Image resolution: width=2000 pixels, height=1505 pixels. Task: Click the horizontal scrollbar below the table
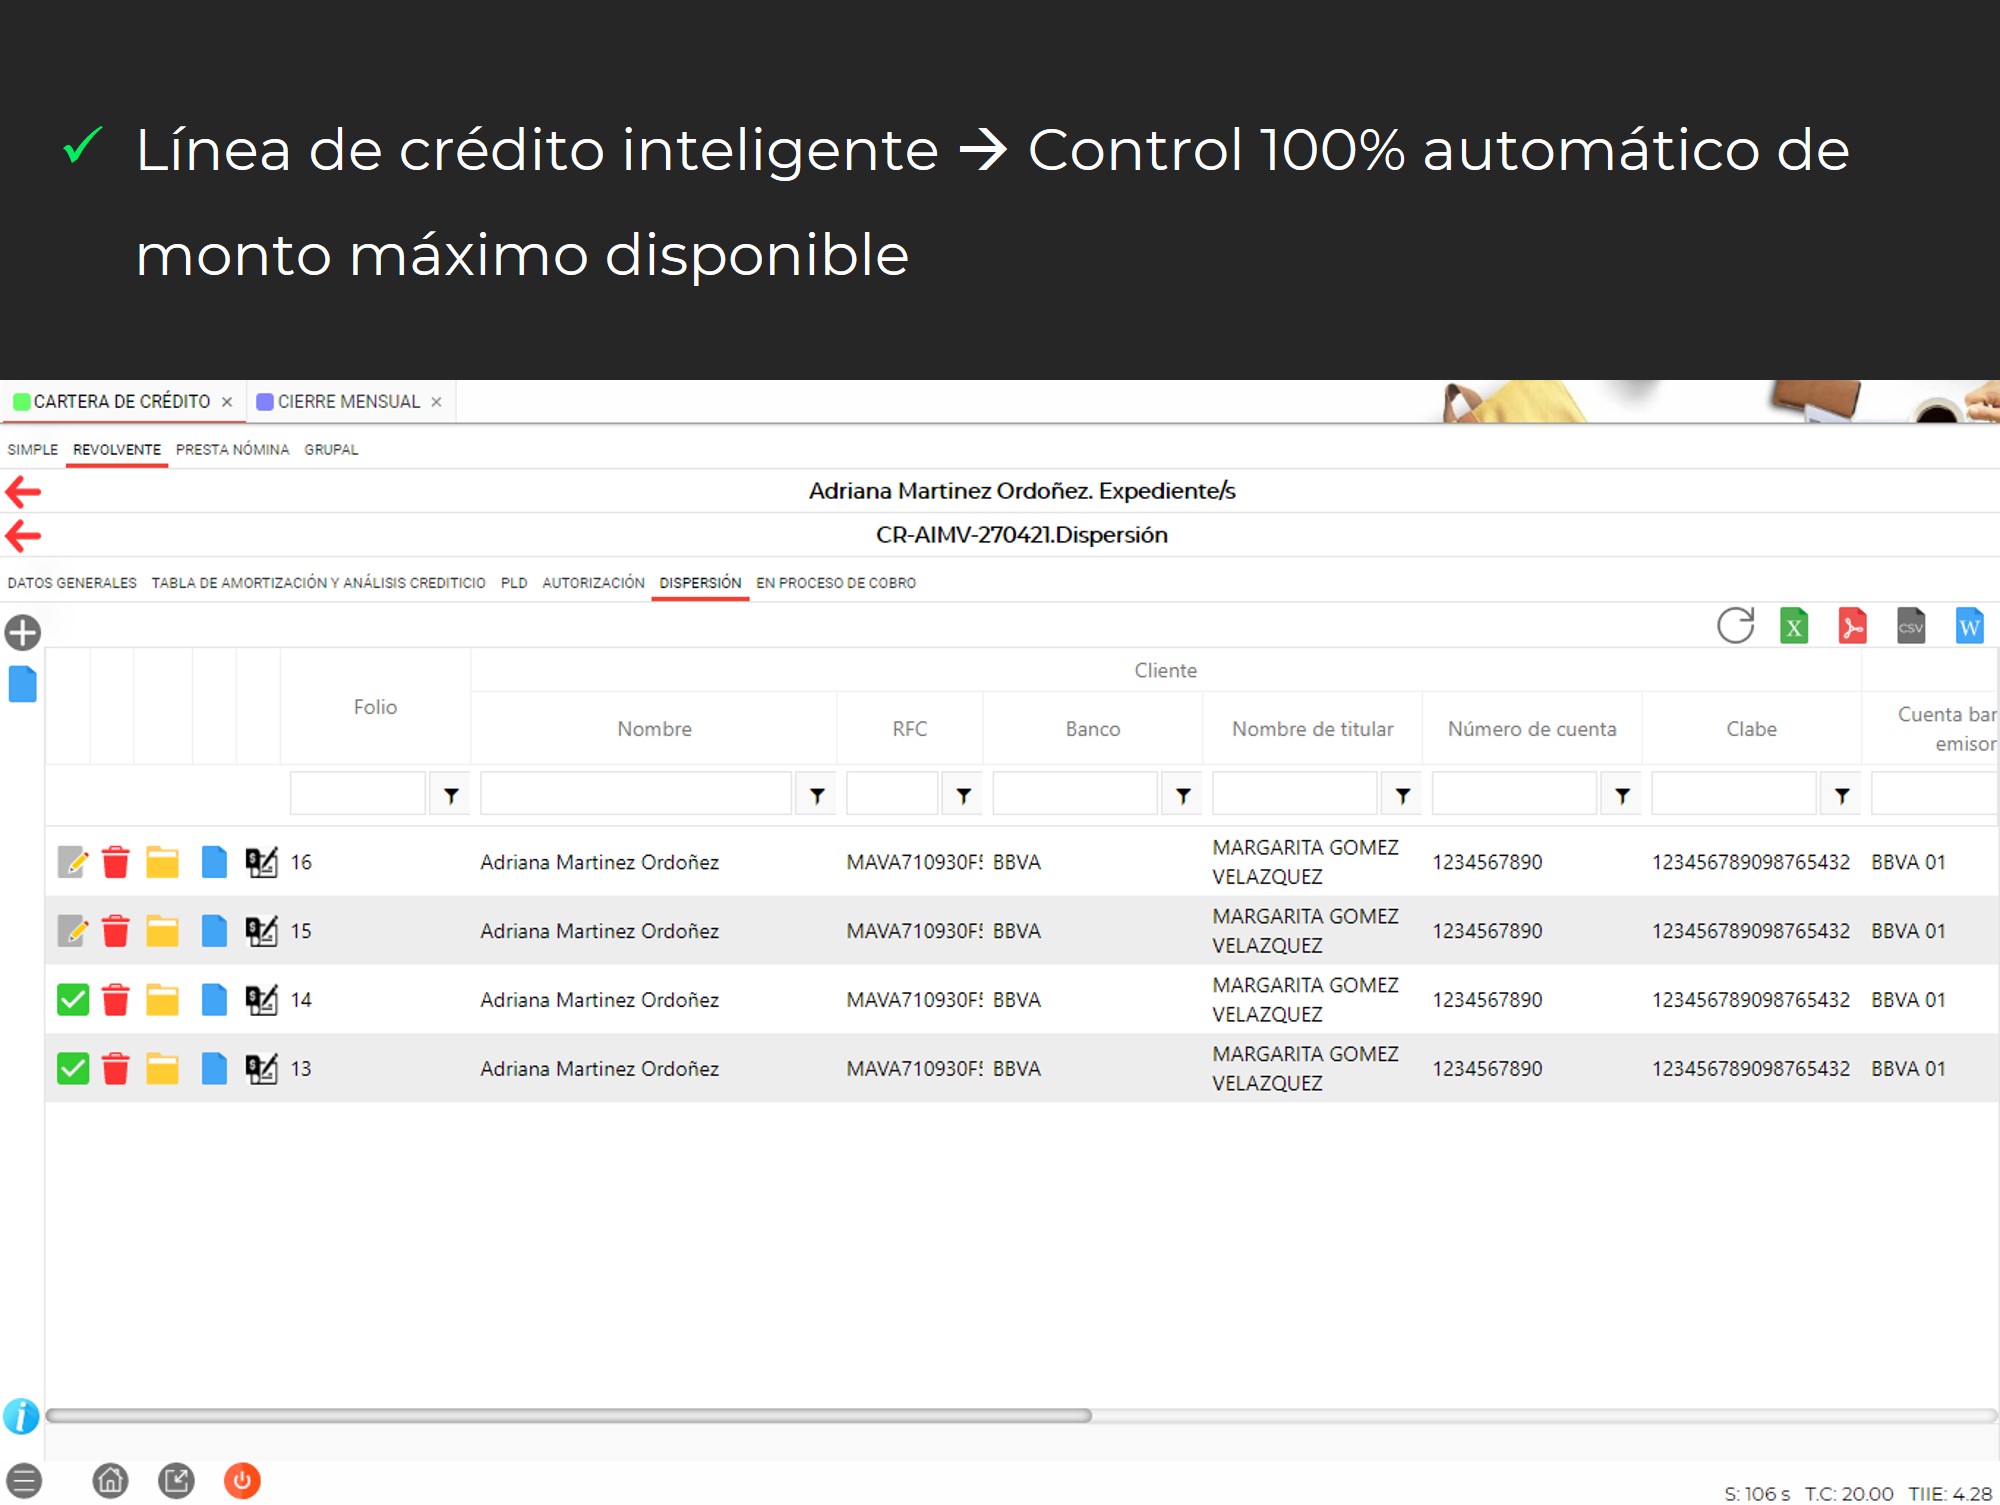click(568, 1415)
